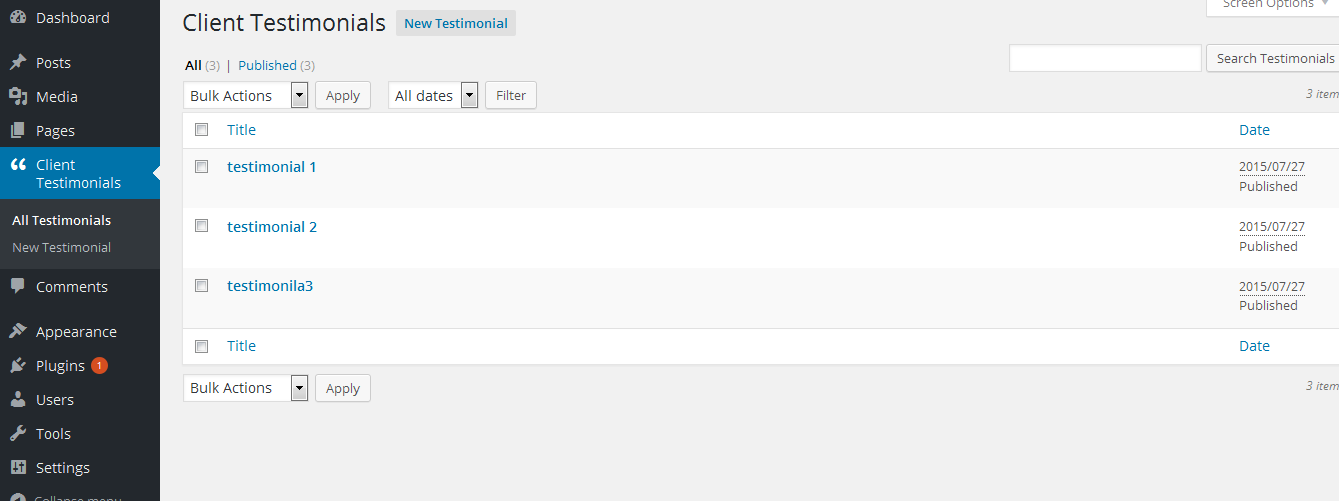The height and width of the screenshot is (501, 1339).
Task: Click the Comments speech bubble icon
Action: tap(18, 287)
